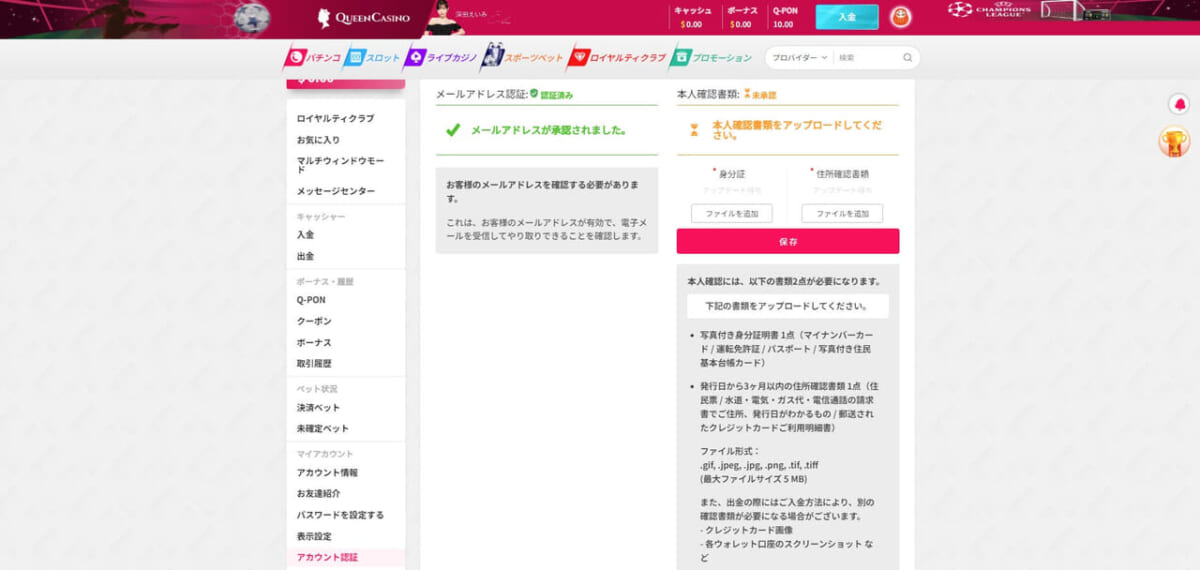Viewport: 1200px width, 570px height.
Task: Click the 入金 deposit button in header
Action: pos(847,17)
